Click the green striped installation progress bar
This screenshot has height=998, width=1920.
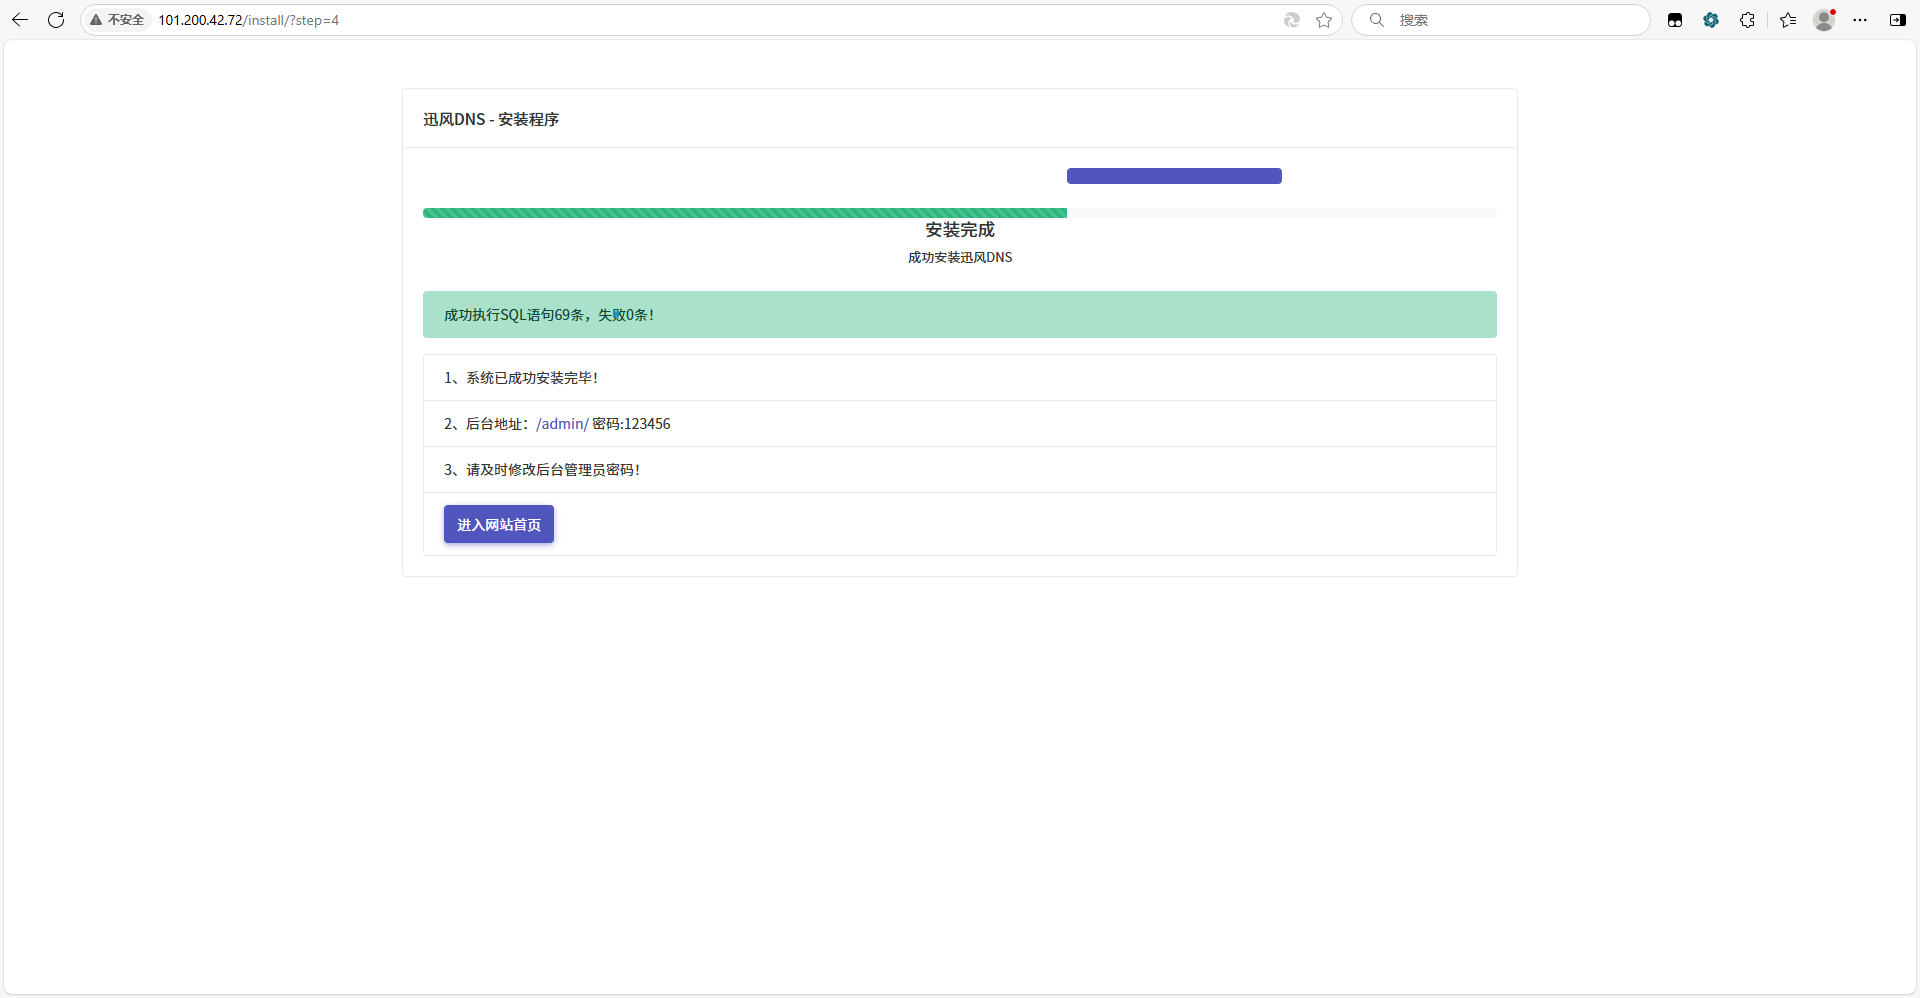[744, 213]
